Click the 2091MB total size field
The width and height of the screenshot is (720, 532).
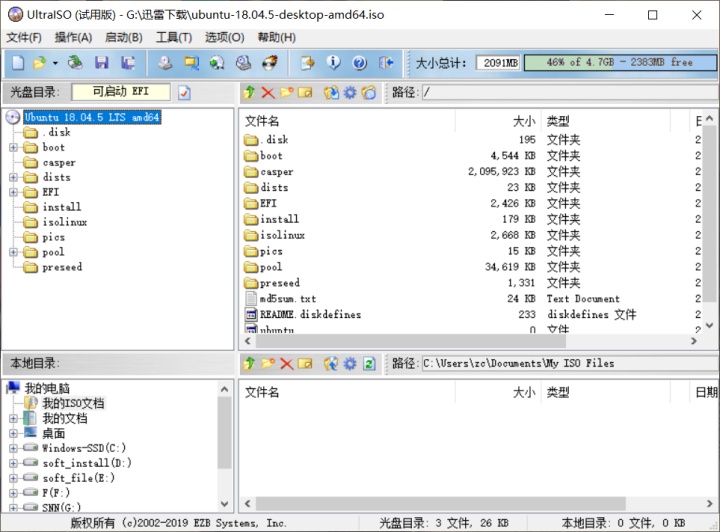pyautogui.click(x=498, y=62)
